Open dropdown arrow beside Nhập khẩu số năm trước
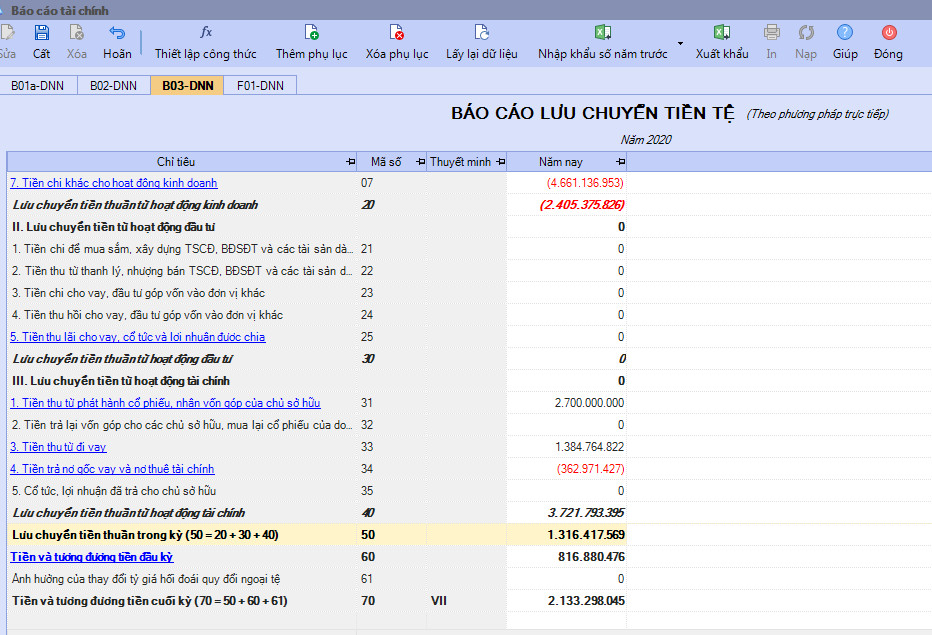 [x=681, y=43]
